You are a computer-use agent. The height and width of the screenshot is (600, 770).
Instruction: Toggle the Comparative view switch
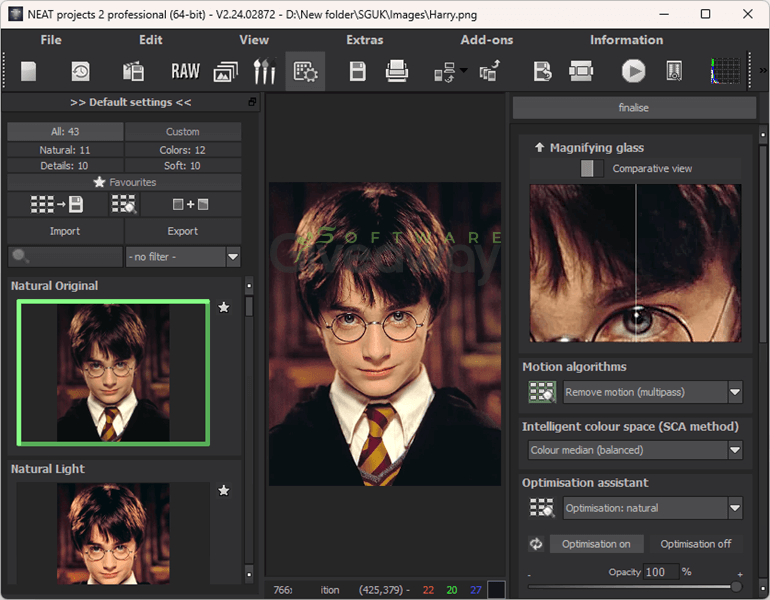[x=592, y=168]
